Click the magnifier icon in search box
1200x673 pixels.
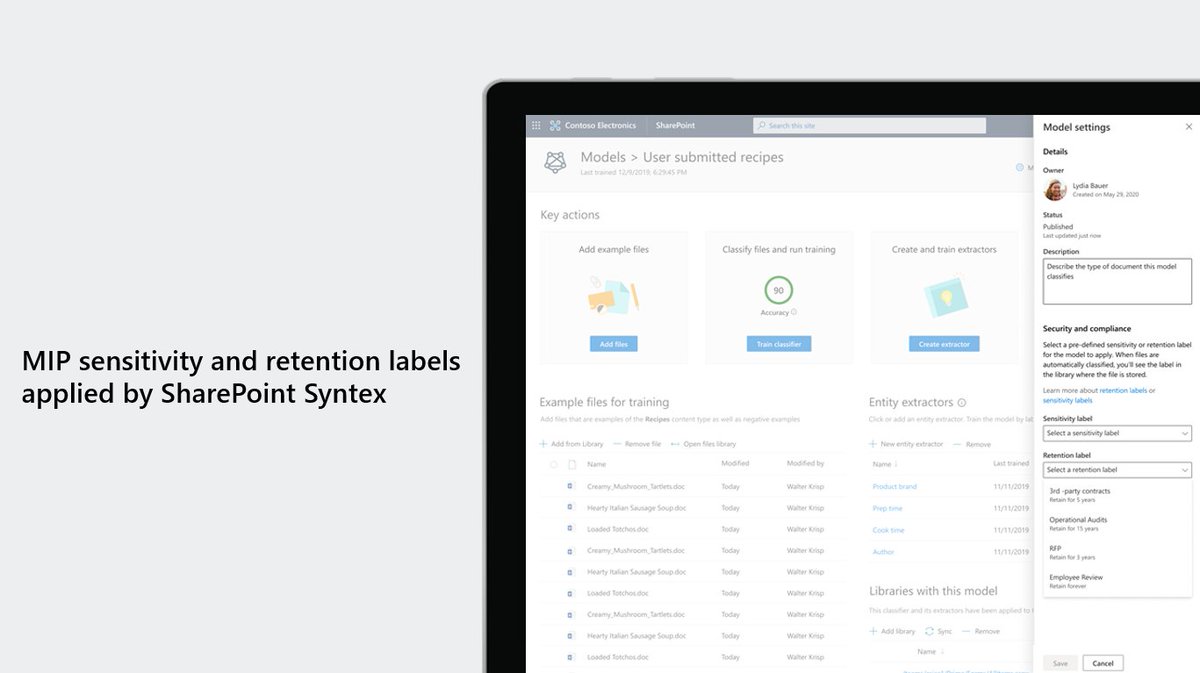click(x=761, y=126)
